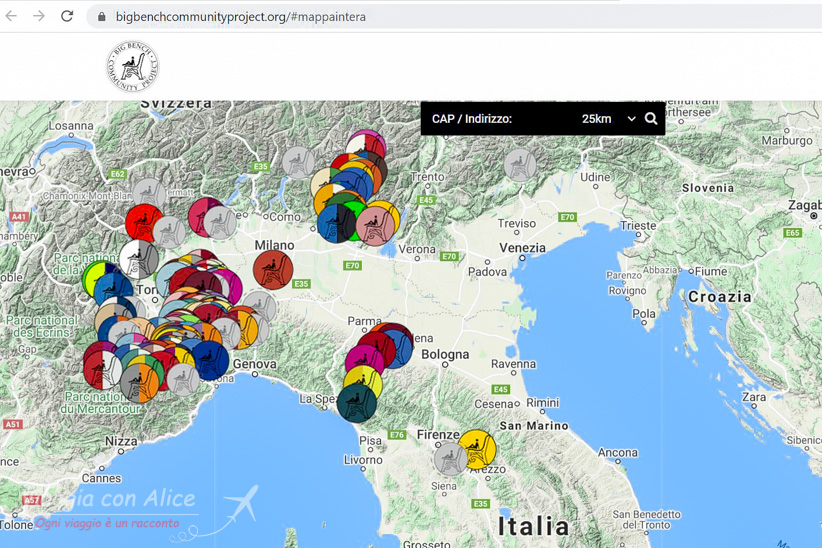The height and width of the screenshot is (548, 822).
Task: Click the Venezia city label
Action: point(522,248)
